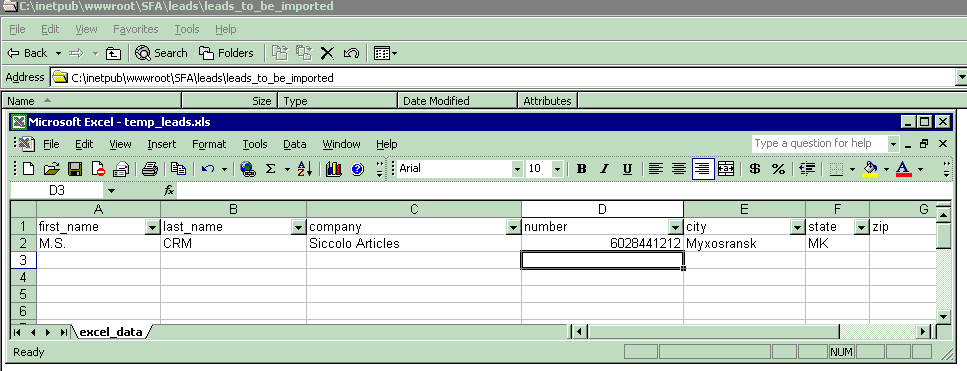Image resolution: width=967 pixels, height=371 pixels.
Task: Click Copy To icon in Explorer toolbar
Action: [303, 53]
